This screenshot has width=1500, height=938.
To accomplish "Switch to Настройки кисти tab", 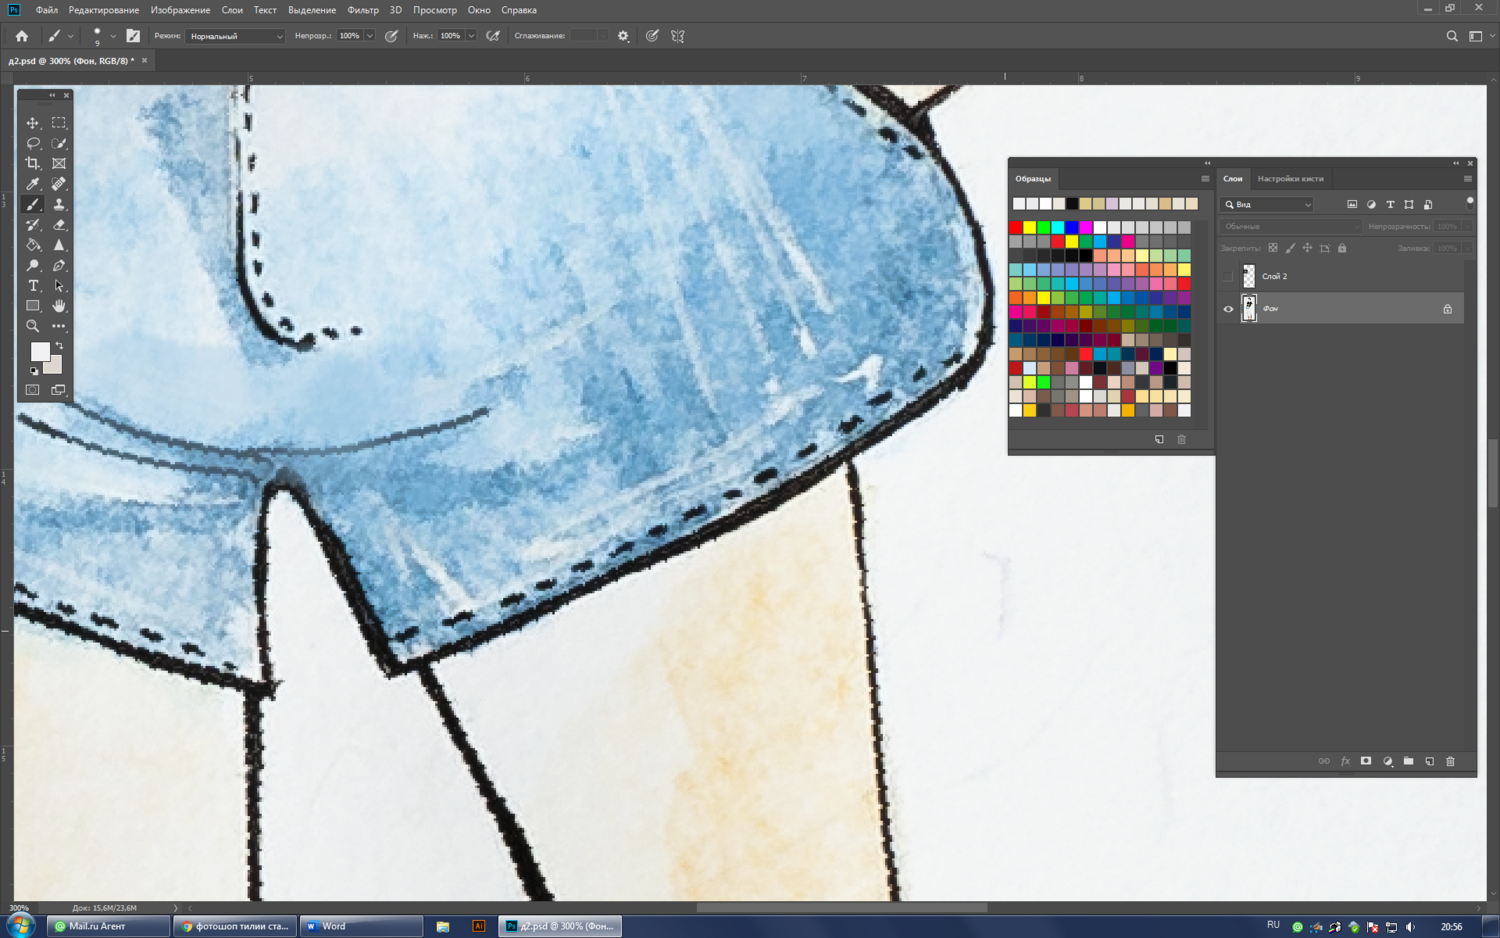I will tap(1290, 179).
